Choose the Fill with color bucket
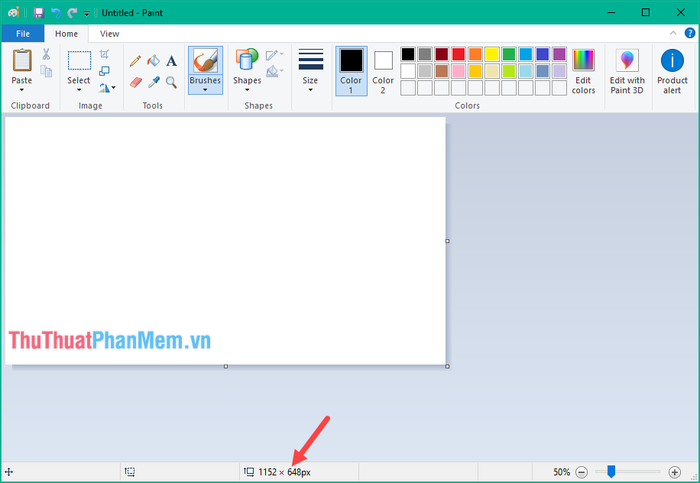Image resolution: width=700 pixels, height=483 pixels. point(153,61)
